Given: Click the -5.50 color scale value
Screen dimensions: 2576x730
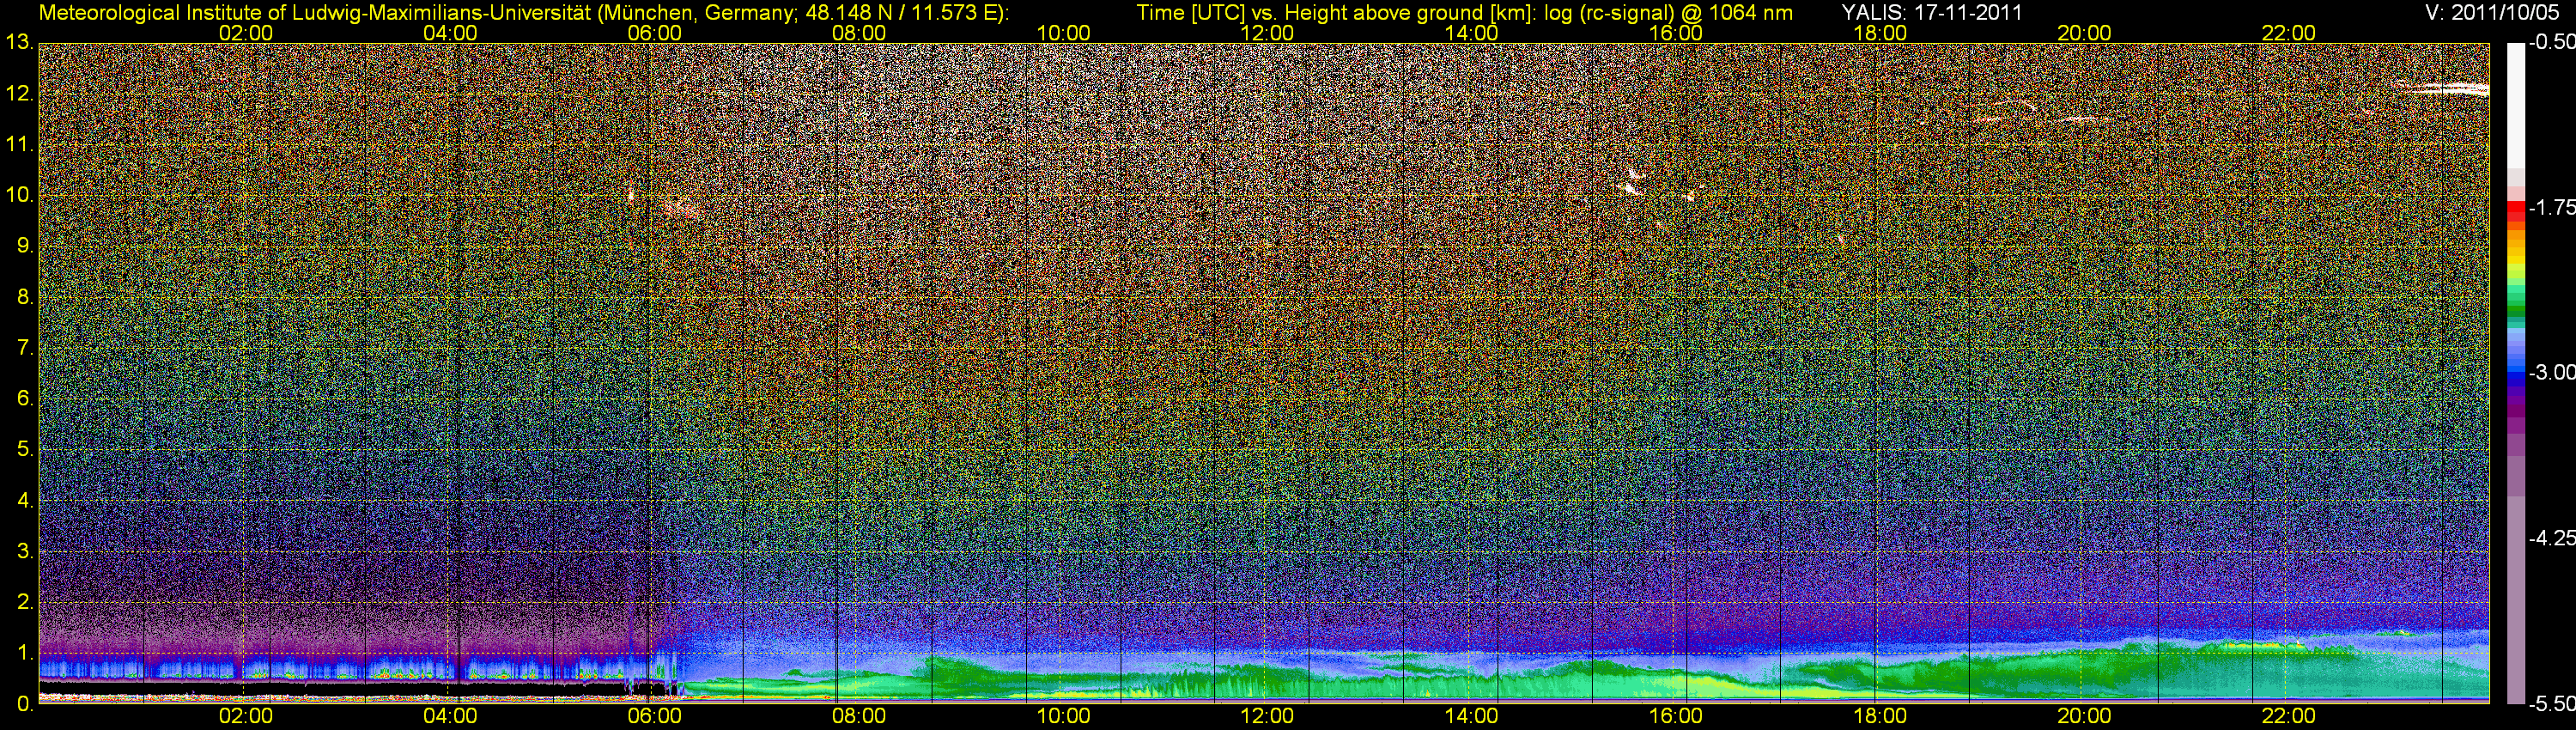Looking at the screenshot, I should pos(2551,704).
